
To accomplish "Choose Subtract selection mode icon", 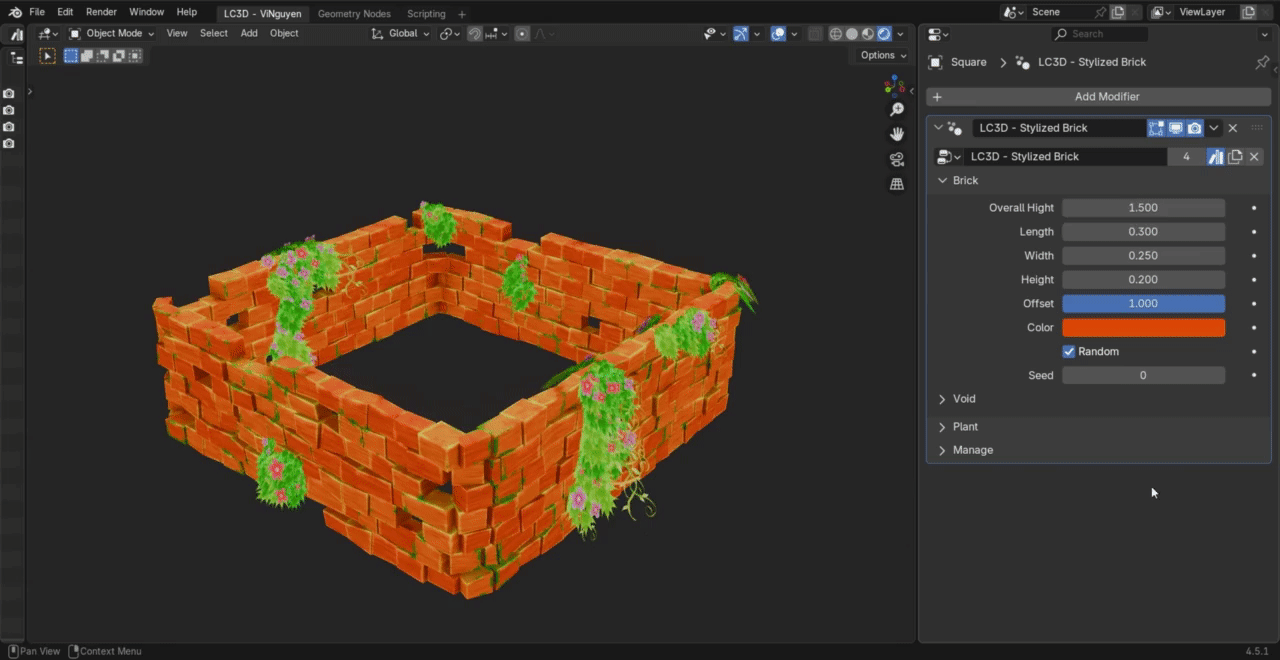I will tap(103, 56).
